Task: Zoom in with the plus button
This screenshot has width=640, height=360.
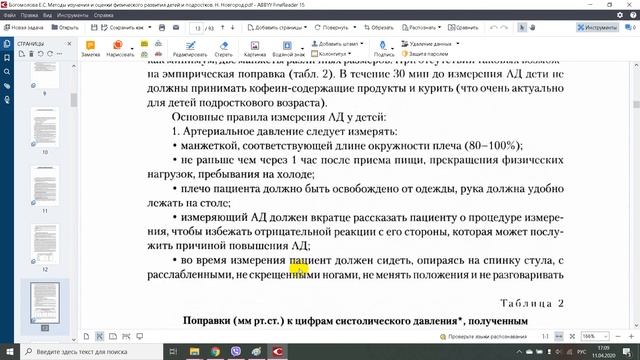Action: click(x=631, y=336)
